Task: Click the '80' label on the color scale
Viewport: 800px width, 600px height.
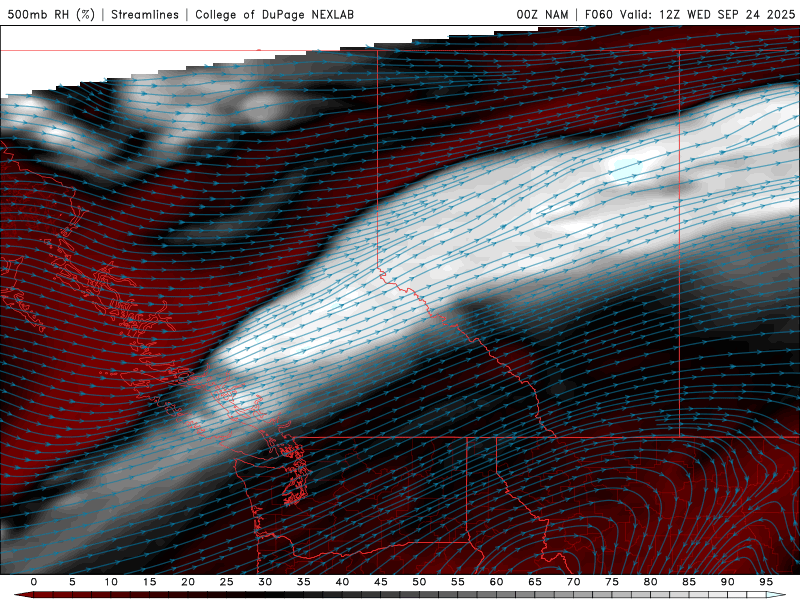Action: point(651,582)
